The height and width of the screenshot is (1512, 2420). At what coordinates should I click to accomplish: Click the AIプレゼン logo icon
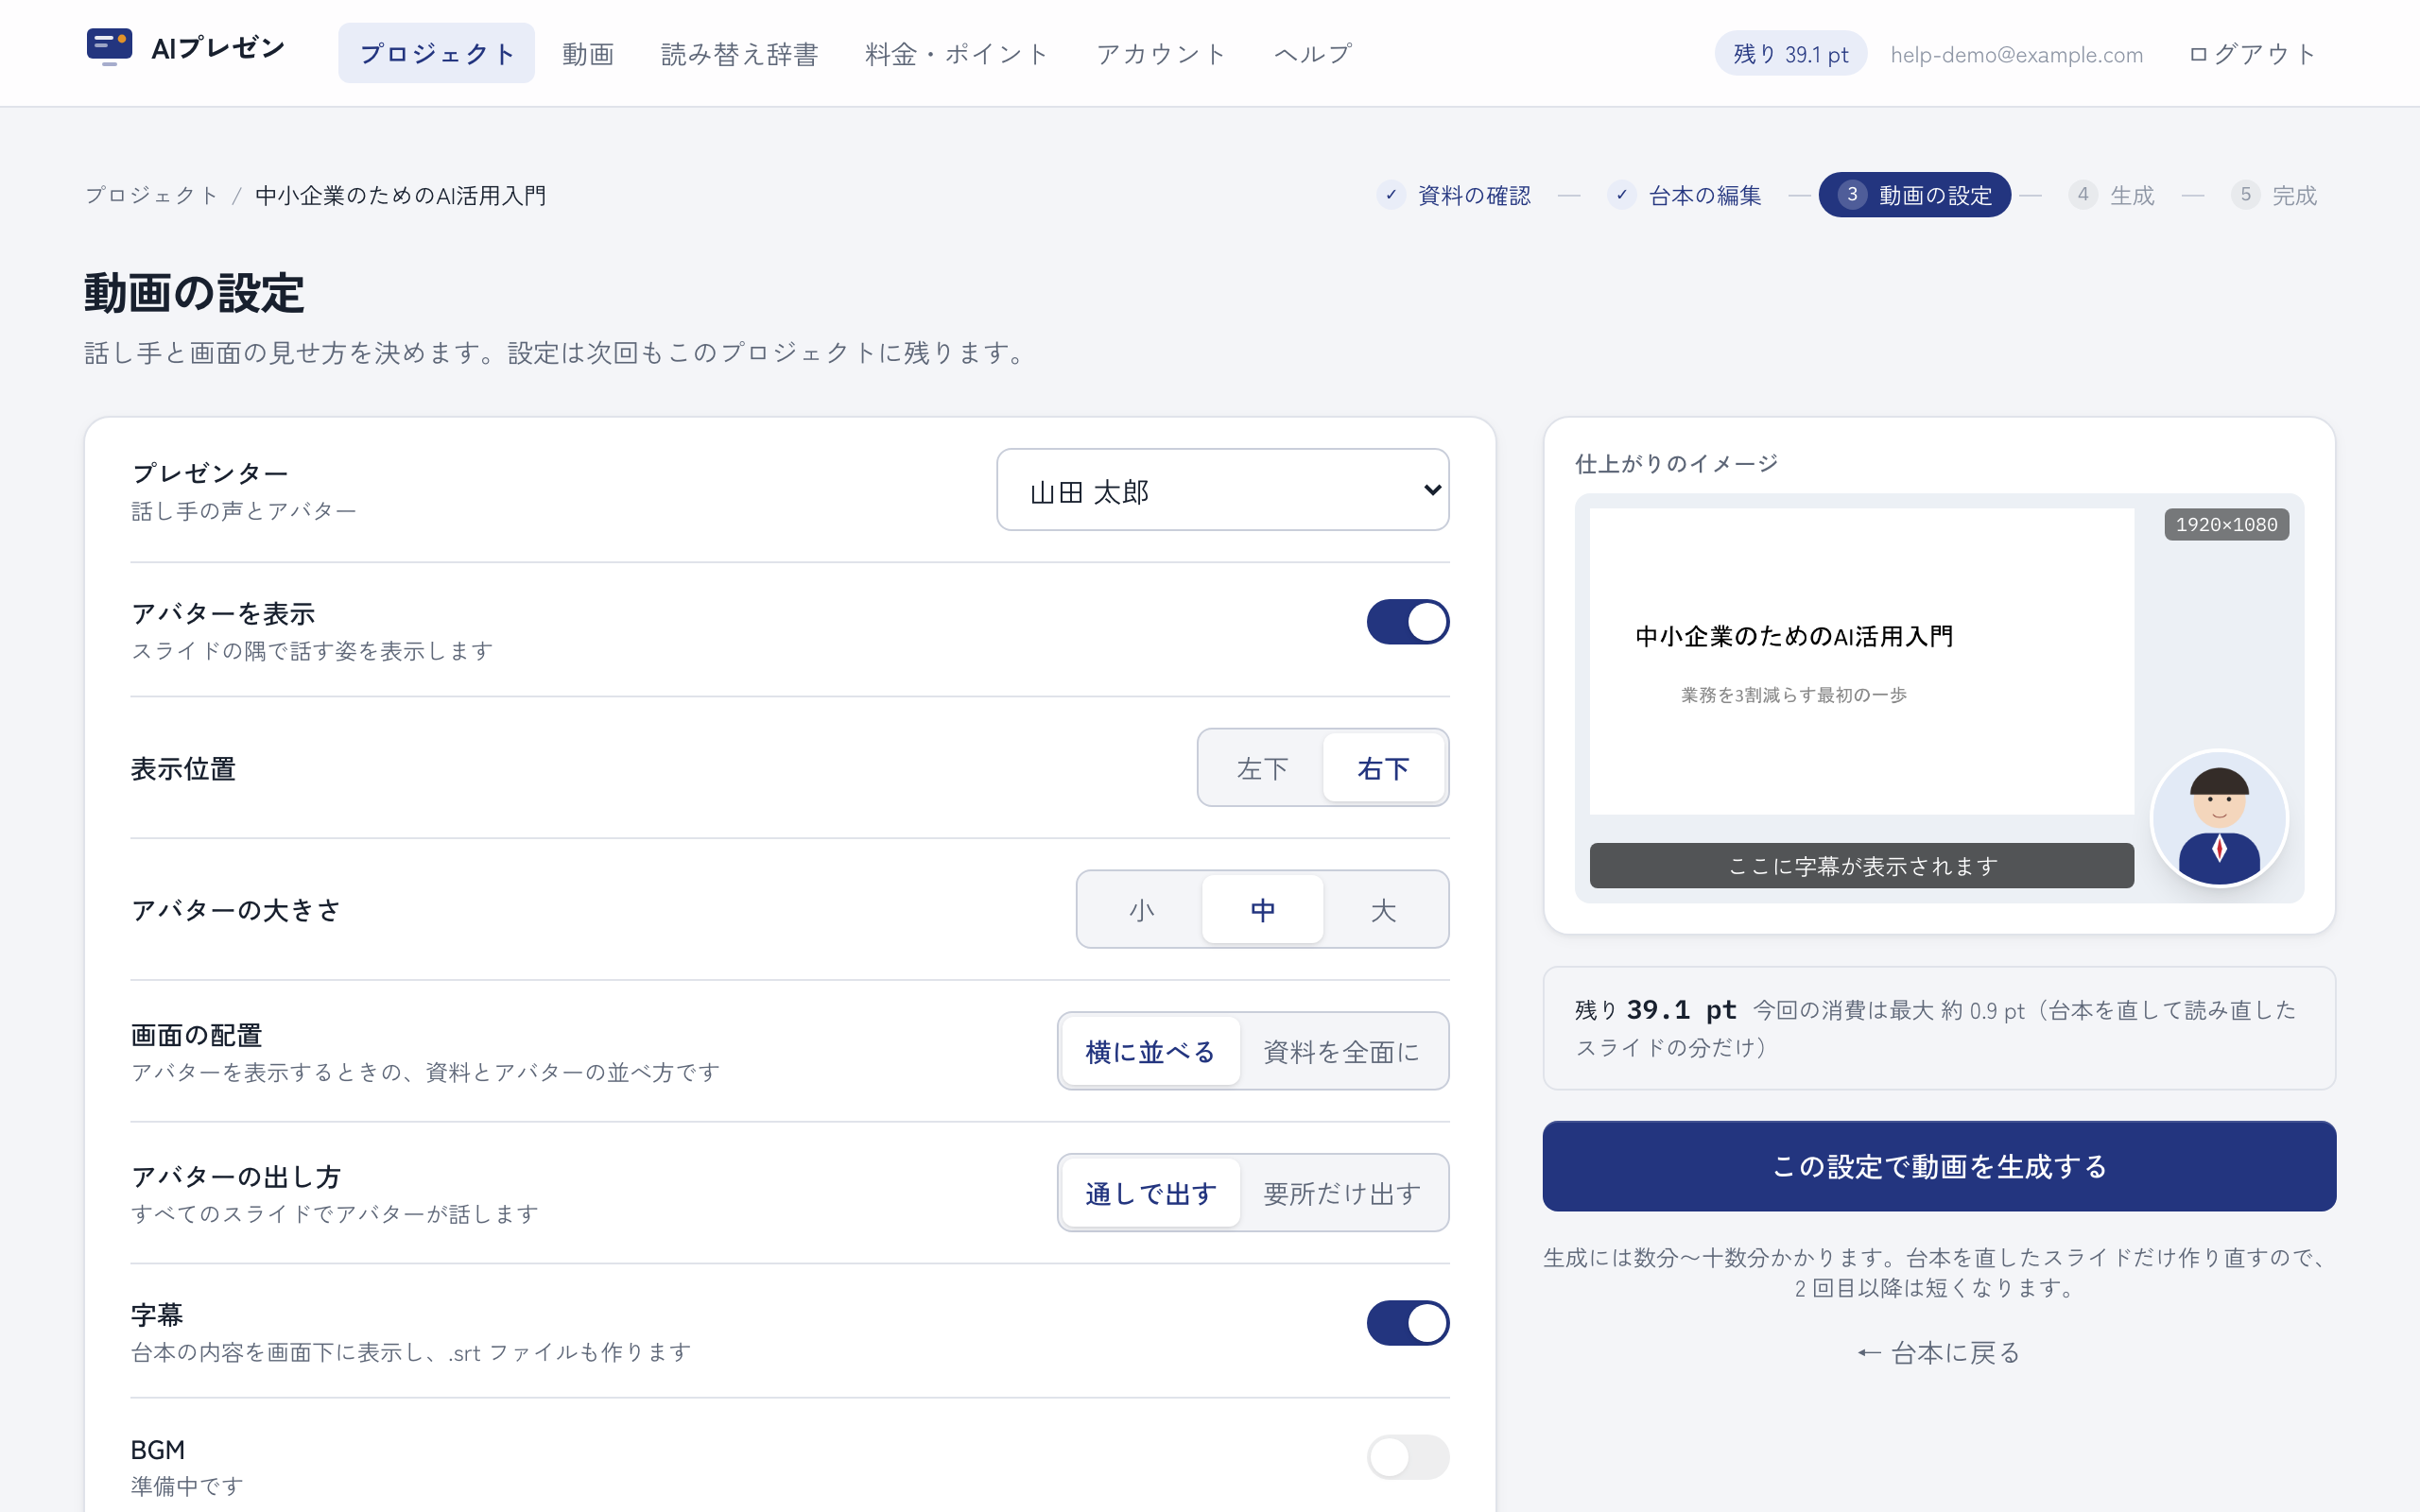(x=109, y=47)
